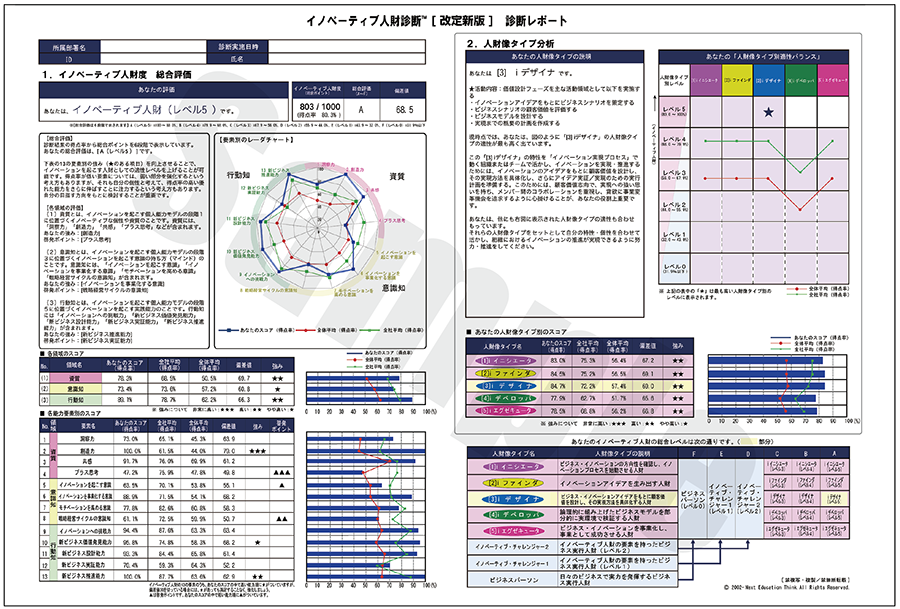The width and height of the screenshot is (900, 609).
Task: Click the イニシエータ pill in the type description table
Action: [512, 467]
